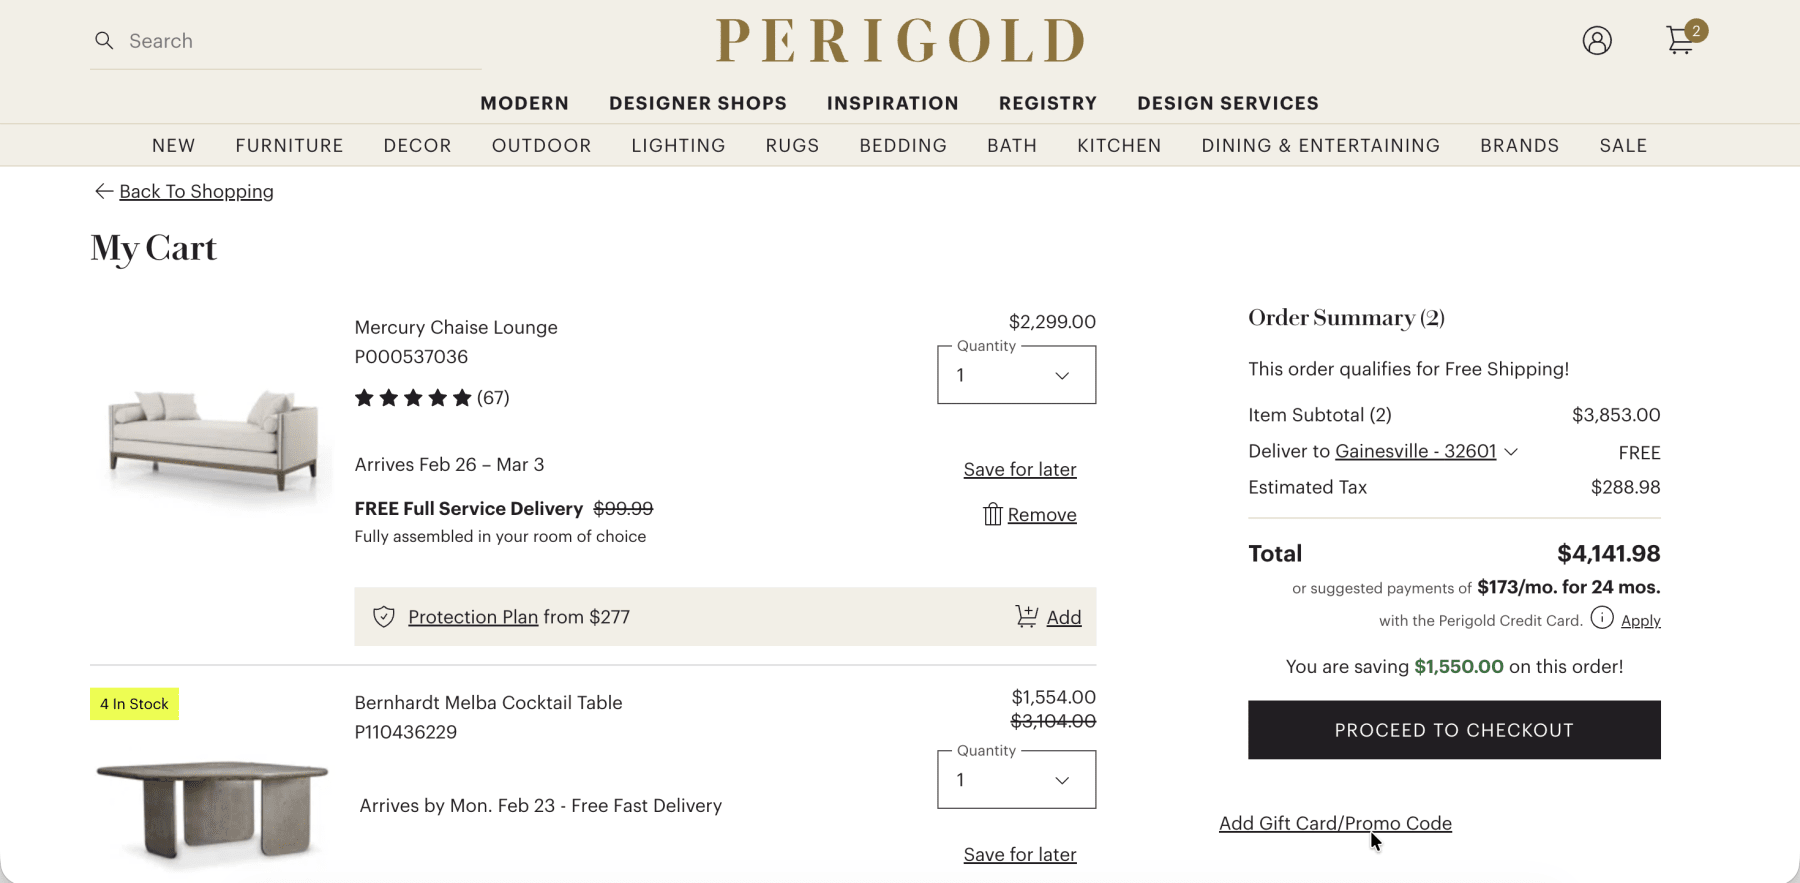Click the shield icon beside Protection Plan
Screen dimensions: 1800x883
(384, 617)
